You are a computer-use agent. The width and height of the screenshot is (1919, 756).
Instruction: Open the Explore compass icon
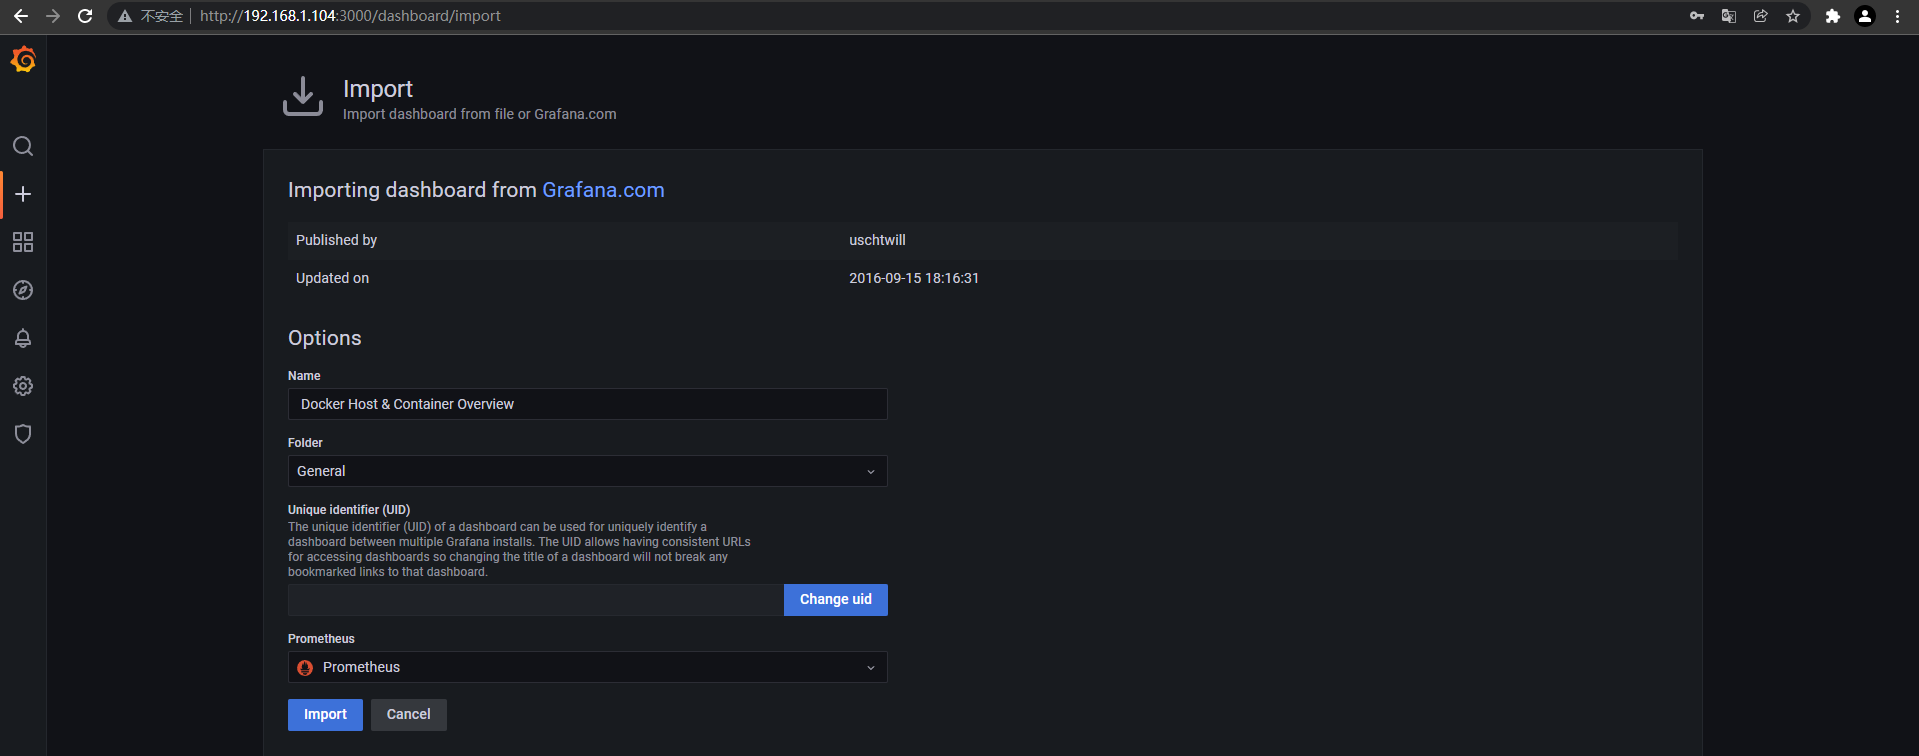coord(23,290)
